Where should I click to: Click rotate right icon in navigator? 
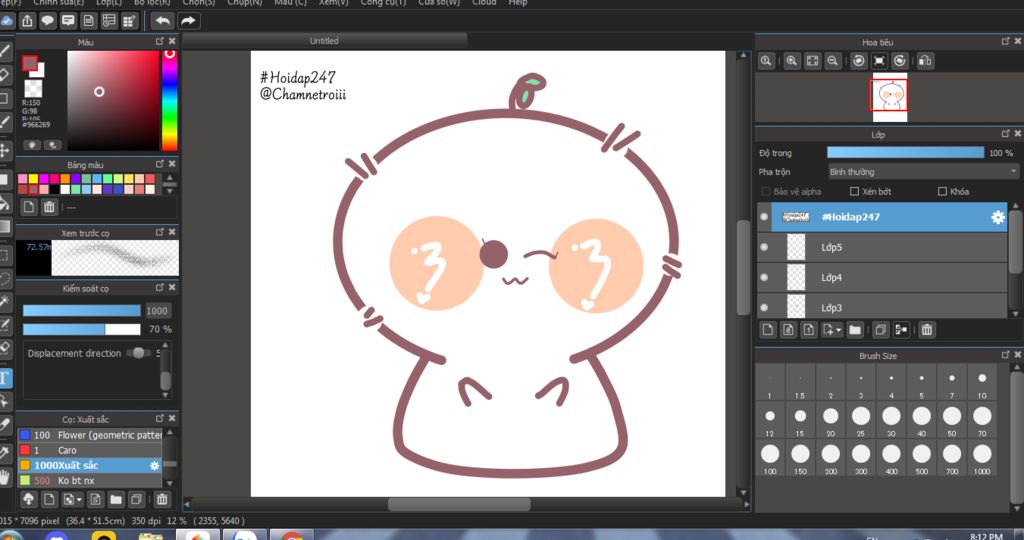899,61
